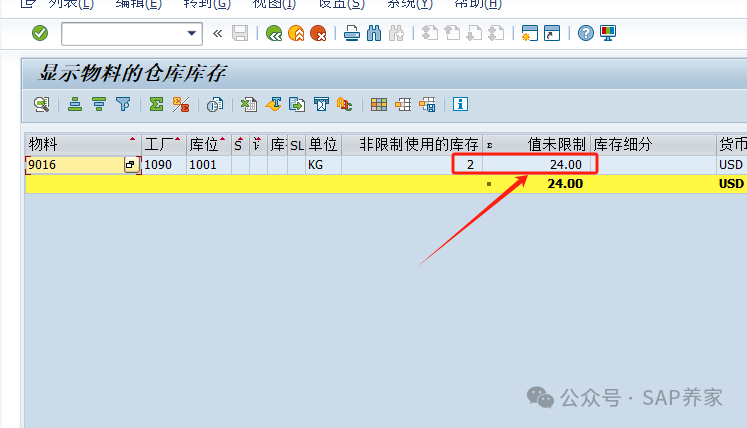The width and height of the screenshot is (747, 428).
Task: Click the green Total sigma icon
Action: 156,104
